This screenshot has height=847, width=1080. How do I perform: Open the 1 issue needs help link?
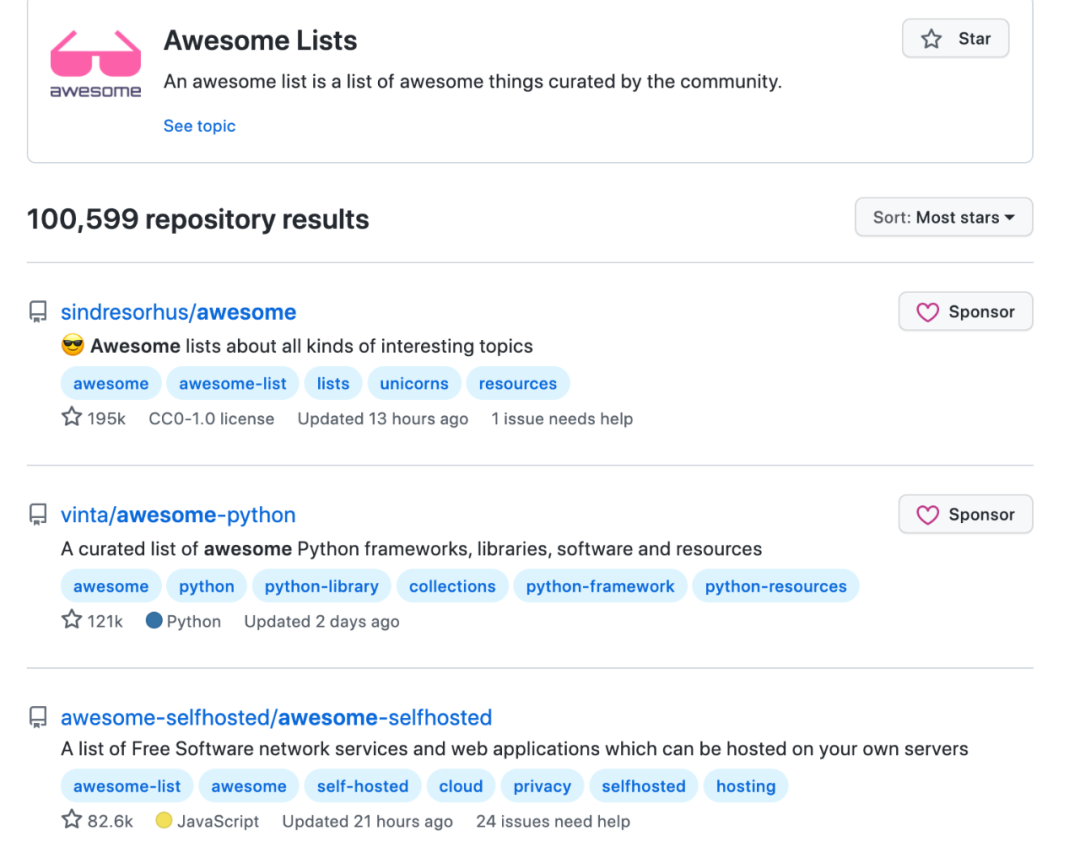coord(562,419)
